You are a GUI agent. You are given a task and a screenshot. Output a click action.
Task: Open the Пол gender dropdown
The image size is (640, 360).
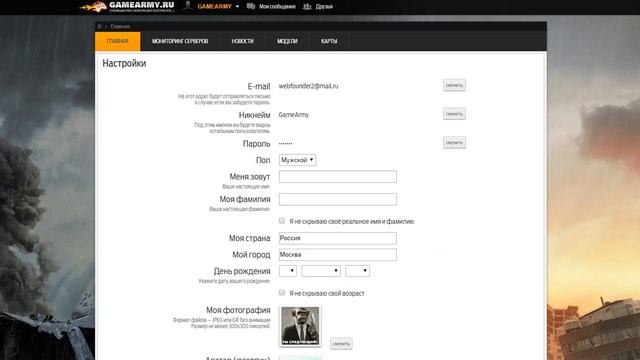[298, 160]
